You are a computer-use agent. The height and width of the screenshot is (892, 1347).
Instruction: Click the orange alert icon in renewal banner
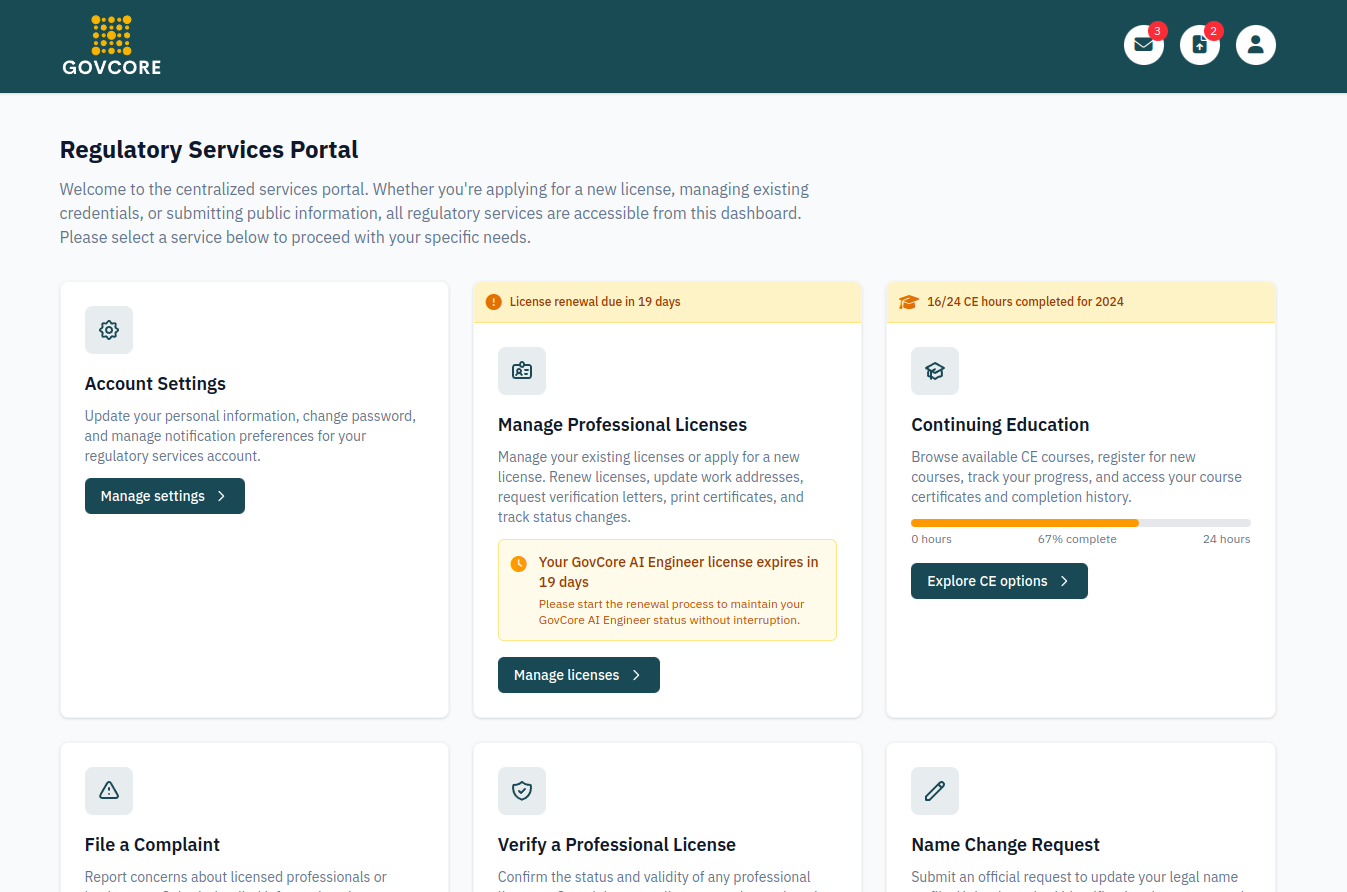point(494,302)
